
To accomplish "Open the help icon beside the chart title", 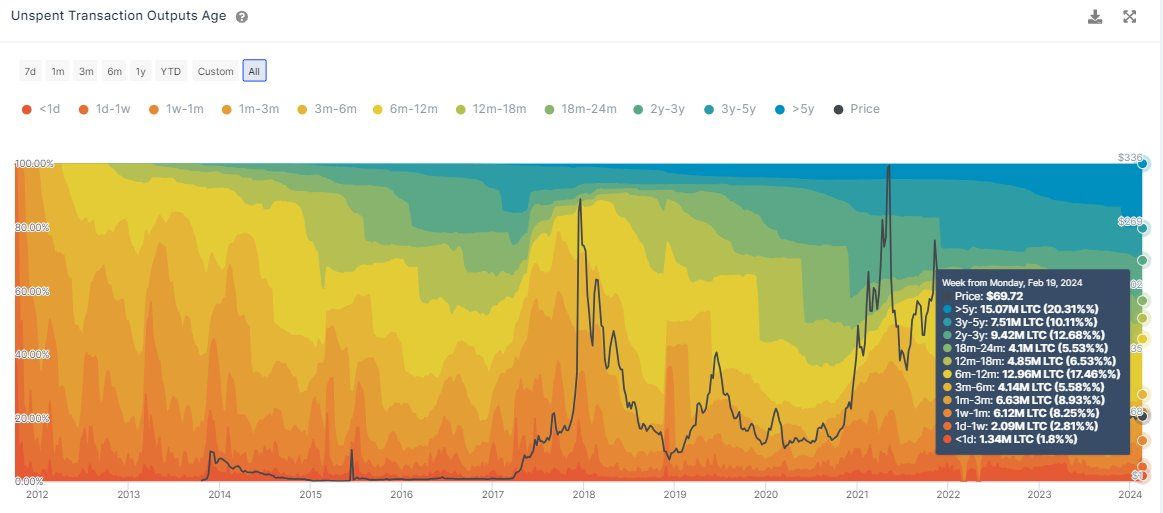I will [x=242, y=17].
